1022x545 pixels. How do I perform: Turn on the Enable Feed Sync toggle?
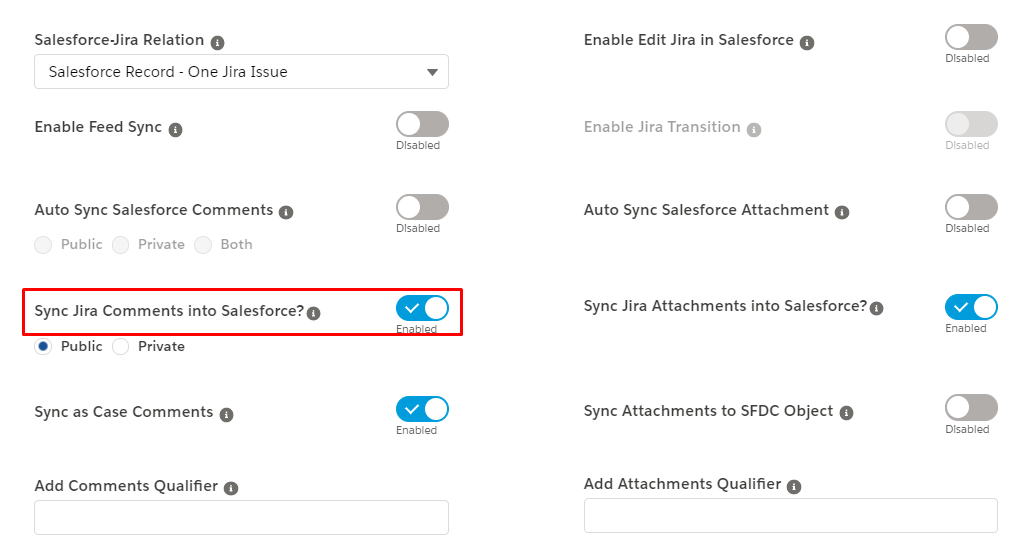422,124
